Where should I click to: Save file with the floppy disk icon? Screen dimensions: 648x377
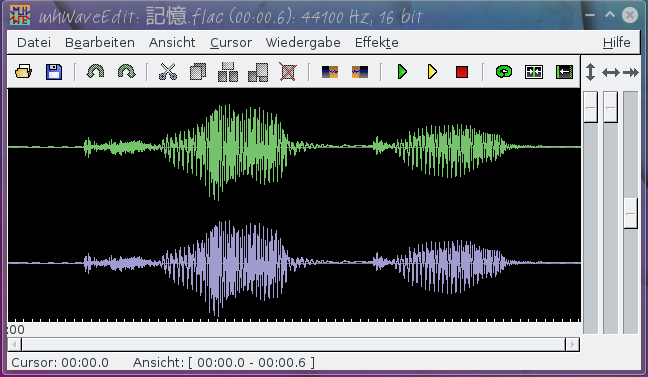pos(54,72)
